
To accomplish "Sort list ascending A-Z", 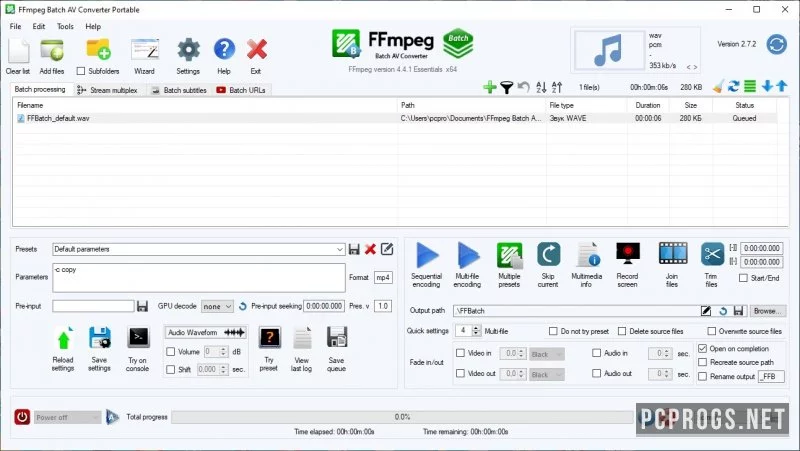I will [541, 87].
